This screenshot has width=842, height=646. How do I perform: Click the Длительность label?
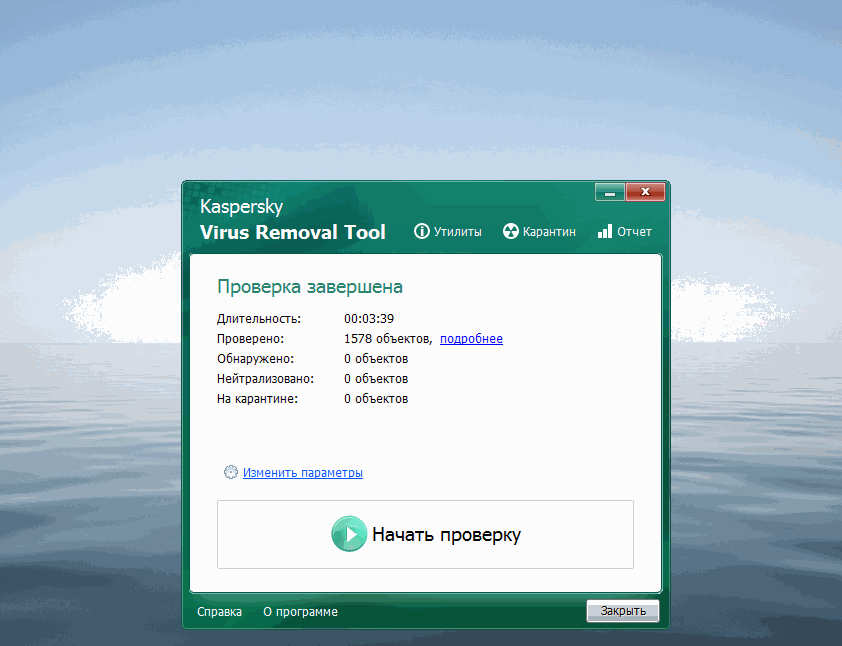259,319
